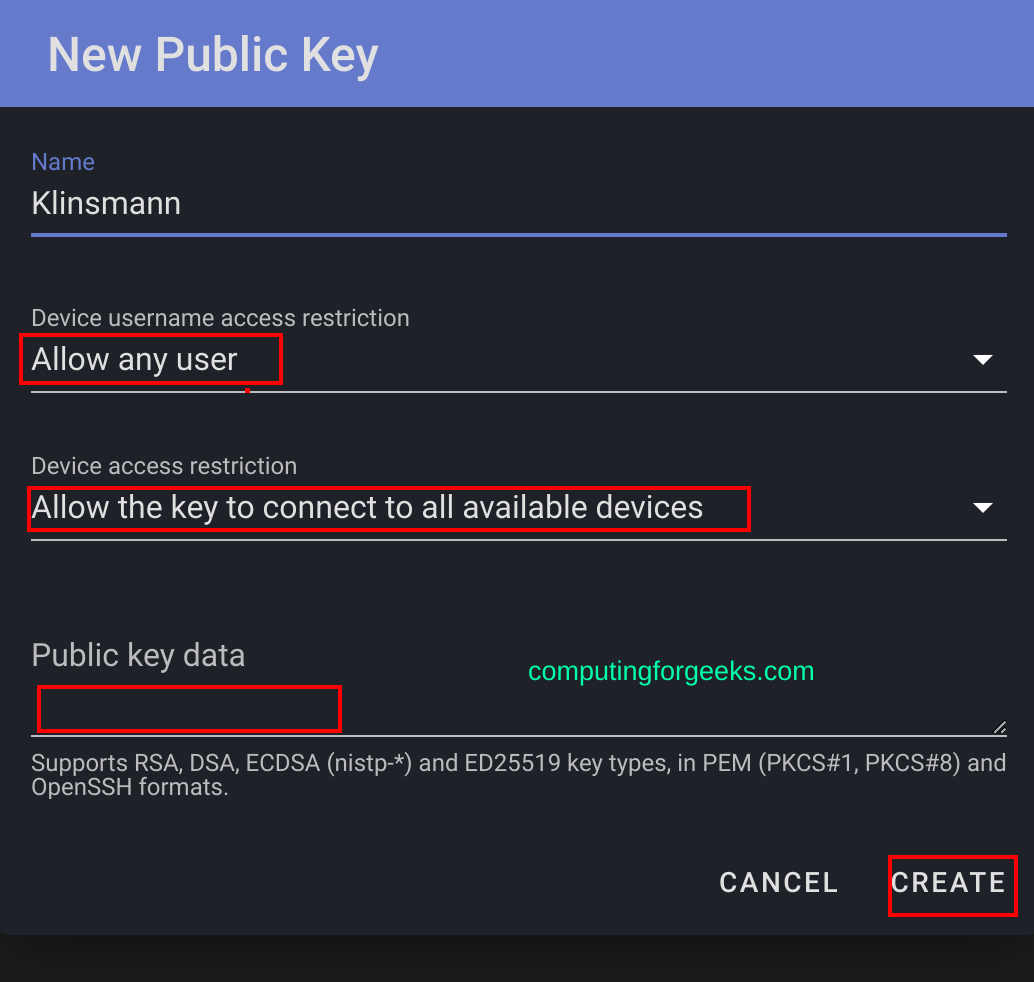This screenshot has height=982, width=1034.
Task: Click the 'Device access restriction' label
Action: [164, 466]
